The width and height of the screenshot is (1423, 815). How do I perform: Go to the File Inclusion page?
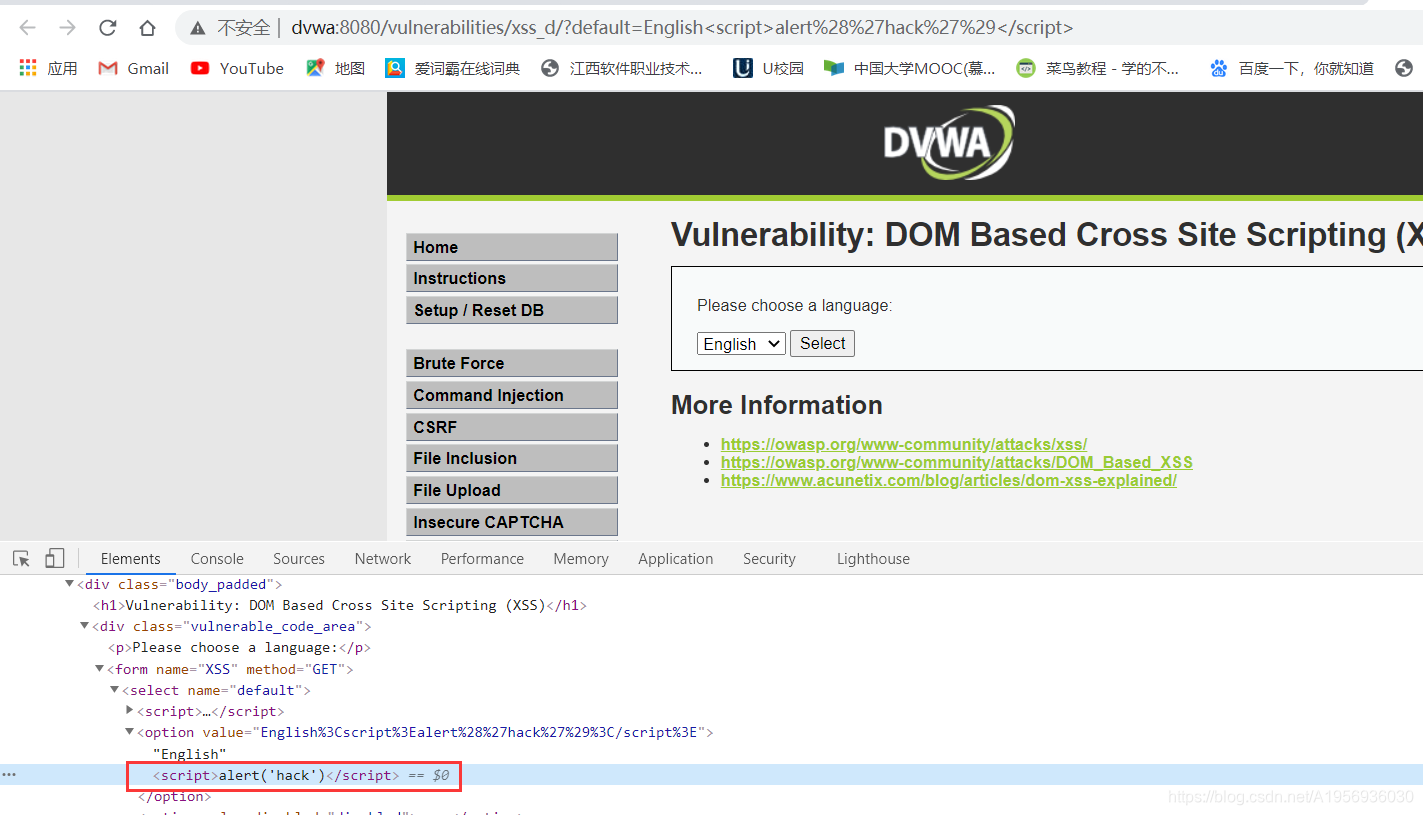tap(512, 458)
